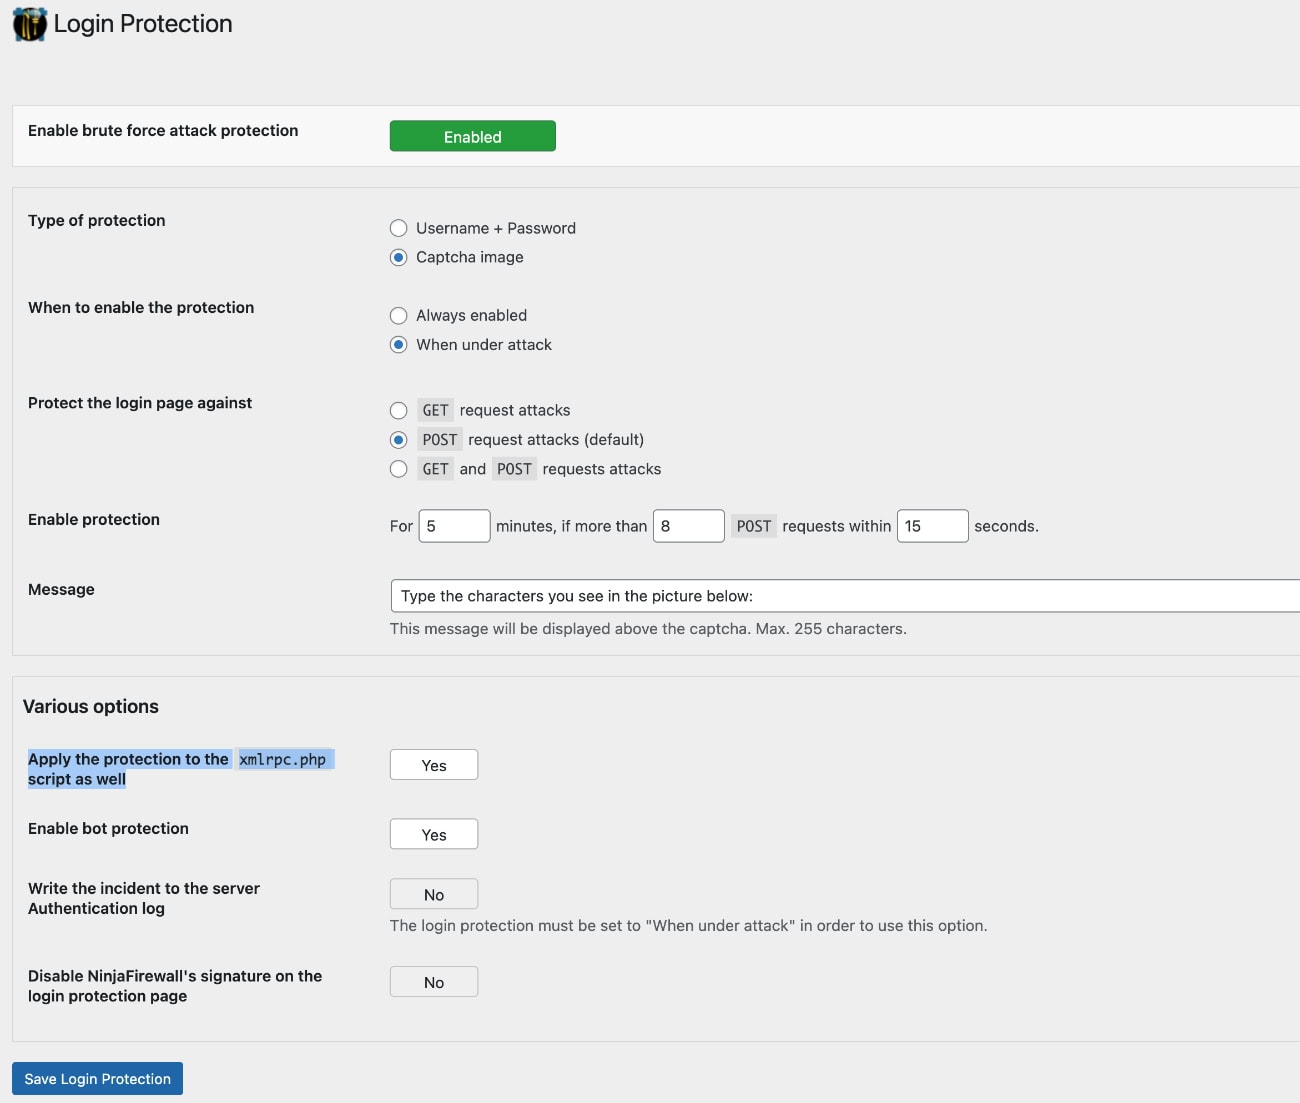Screen dimensions: 1300x1103
Task: Switch bot protection off
Action: pos(433,833)
